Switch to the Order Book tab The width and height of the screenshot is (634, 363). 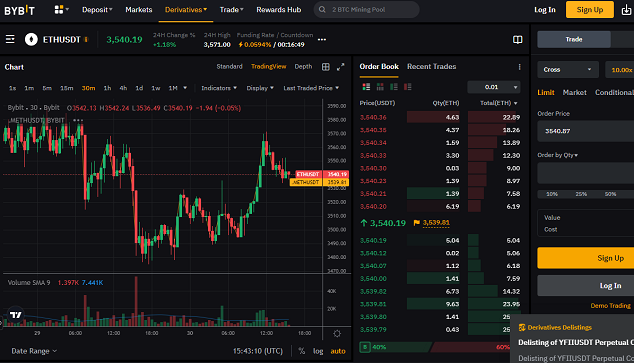pyautogui.click(x=379, y=67)
